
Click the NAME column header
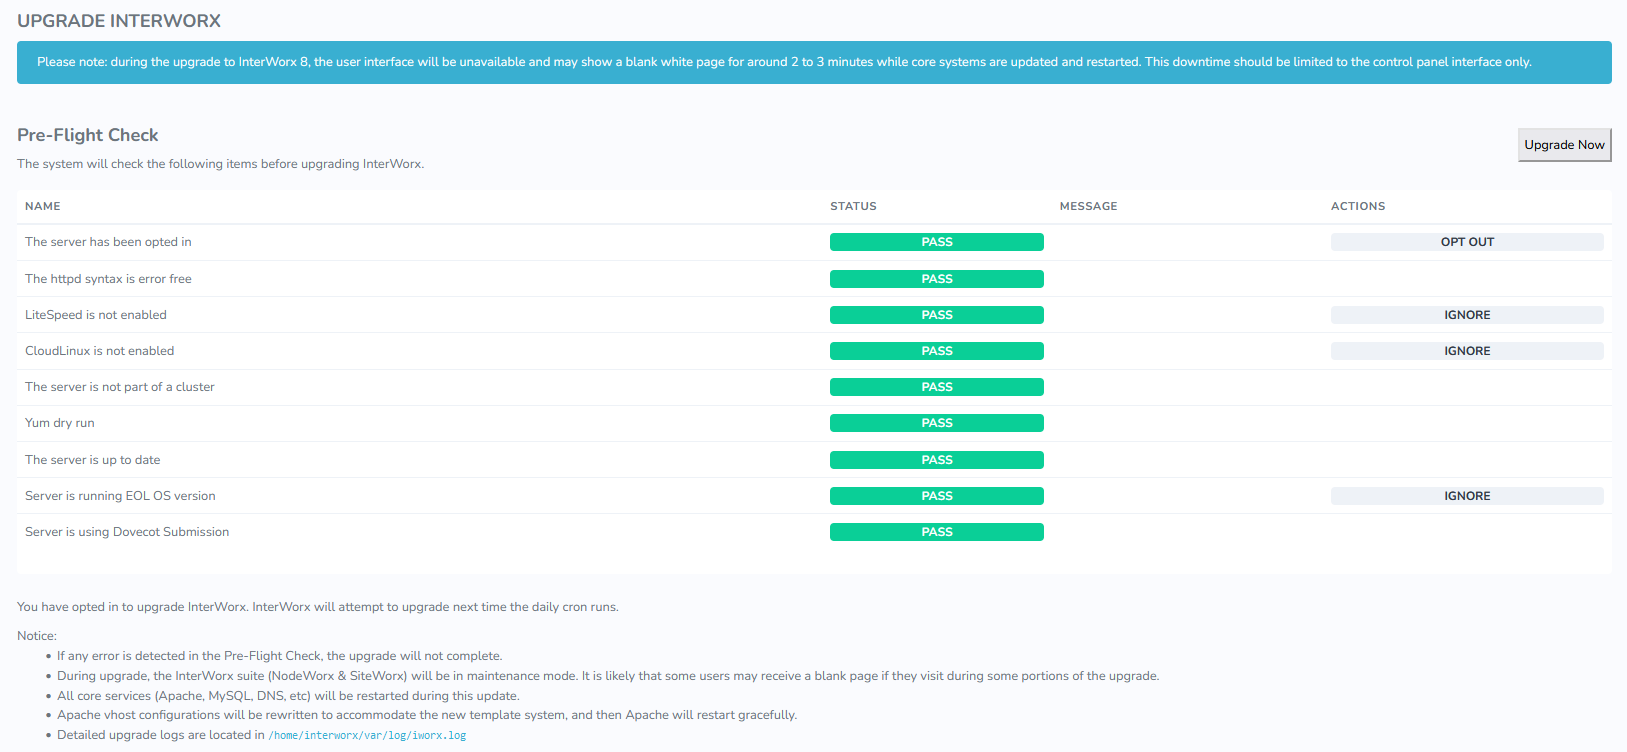coord(43,206)
